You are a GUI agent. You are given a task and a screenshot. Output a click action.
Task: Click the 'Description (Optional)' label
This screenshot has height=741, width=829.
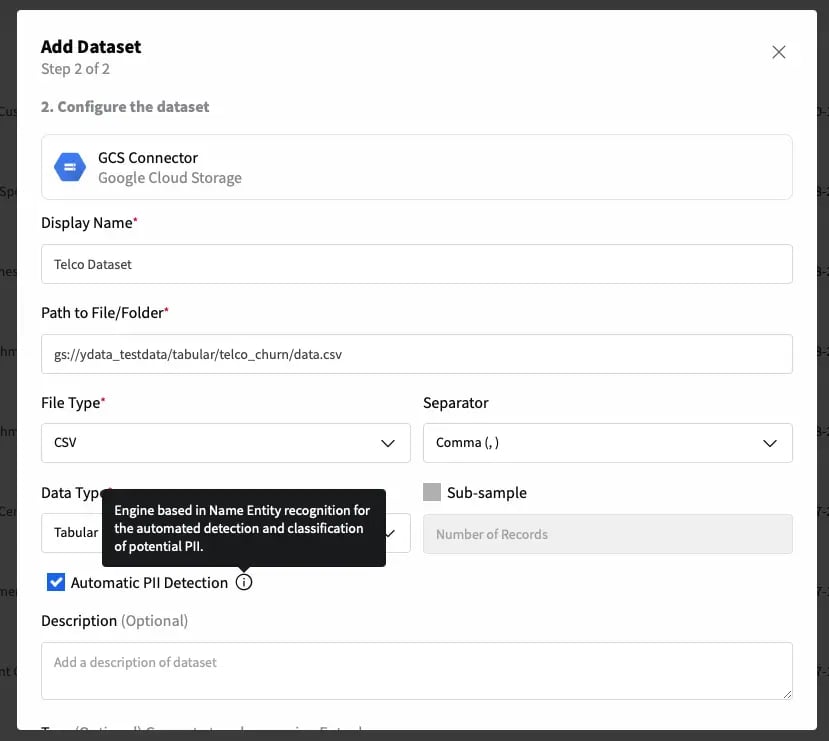pyautogui.click(x=115, y=620)
